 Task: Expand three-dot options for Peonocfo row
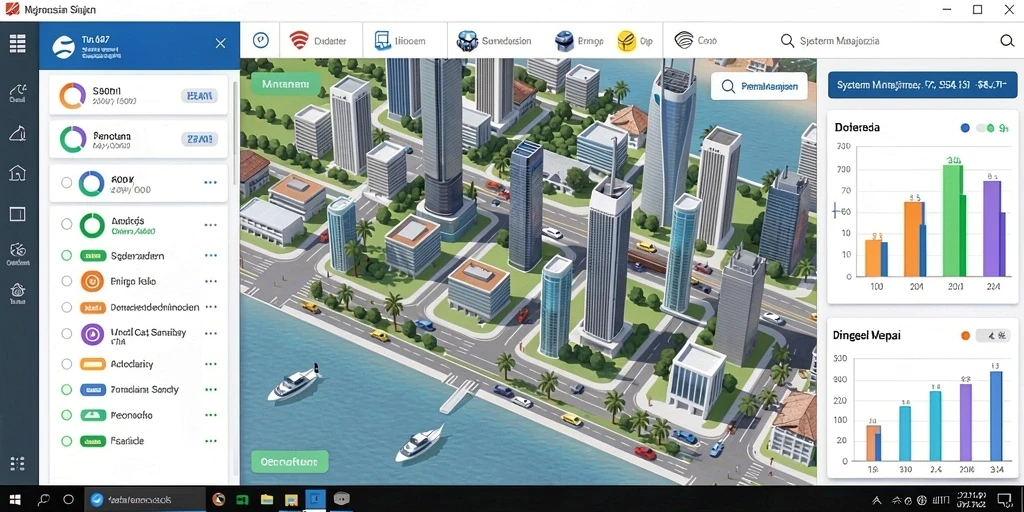point(210,415)
